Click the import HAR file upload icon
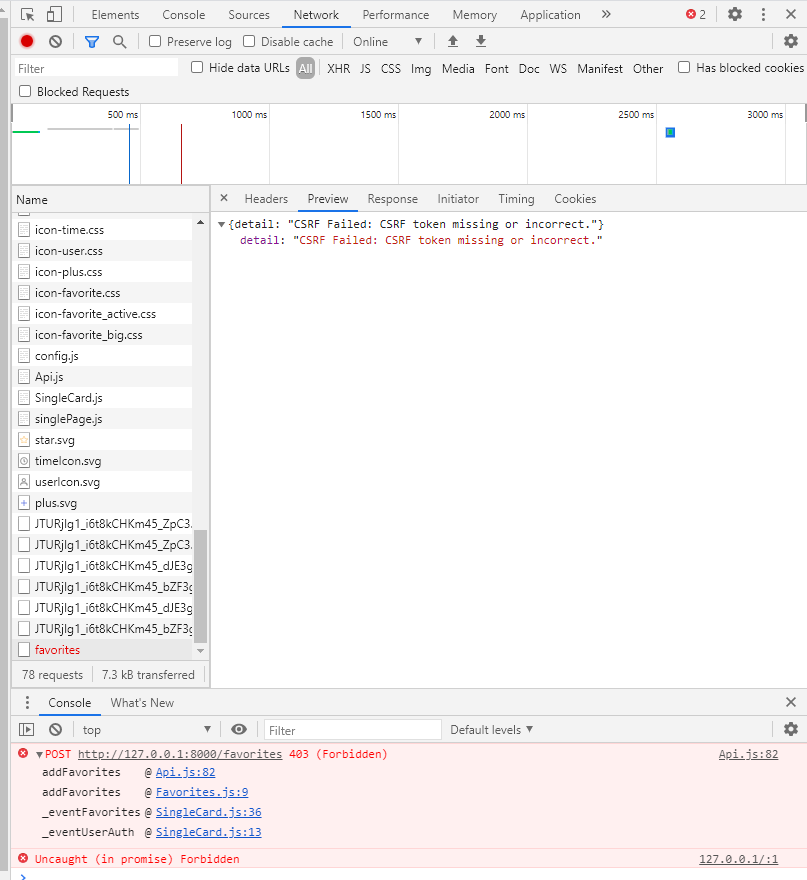This screenshot has width=807, height=880. coord(453,41)
